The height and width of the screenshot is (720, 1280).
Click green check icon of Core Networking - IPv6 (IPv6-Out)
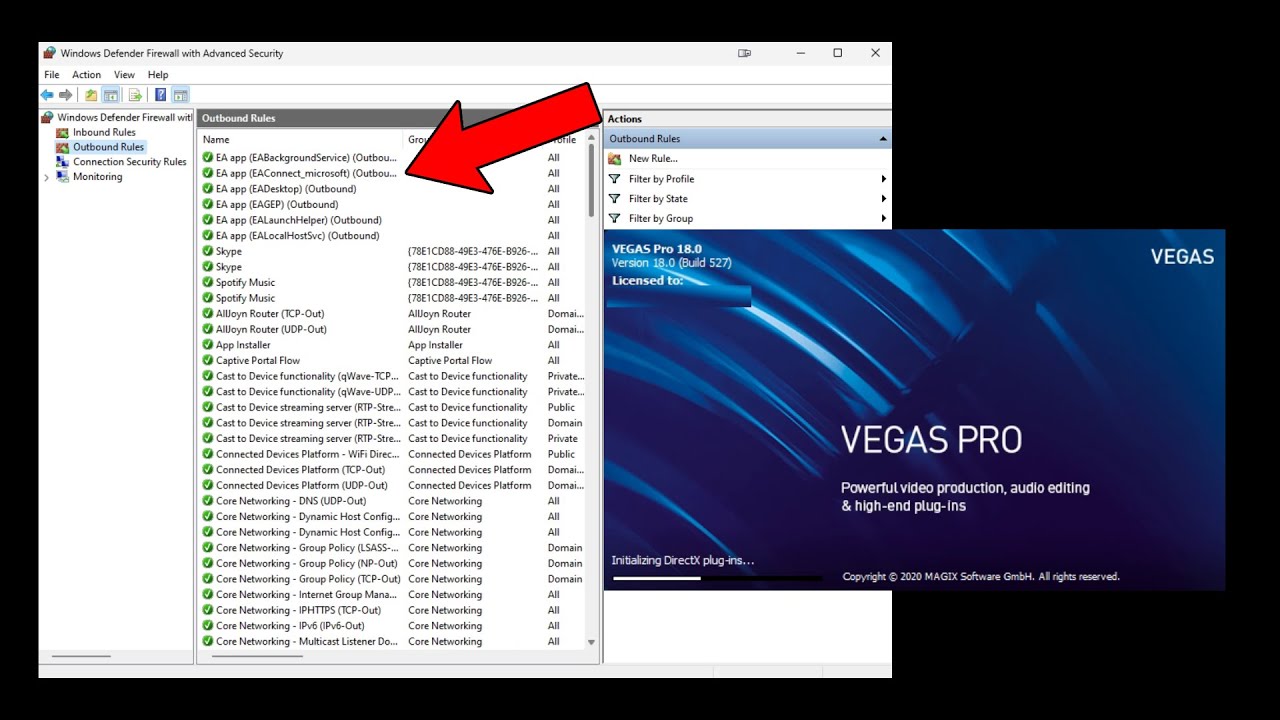pos(208,626)
